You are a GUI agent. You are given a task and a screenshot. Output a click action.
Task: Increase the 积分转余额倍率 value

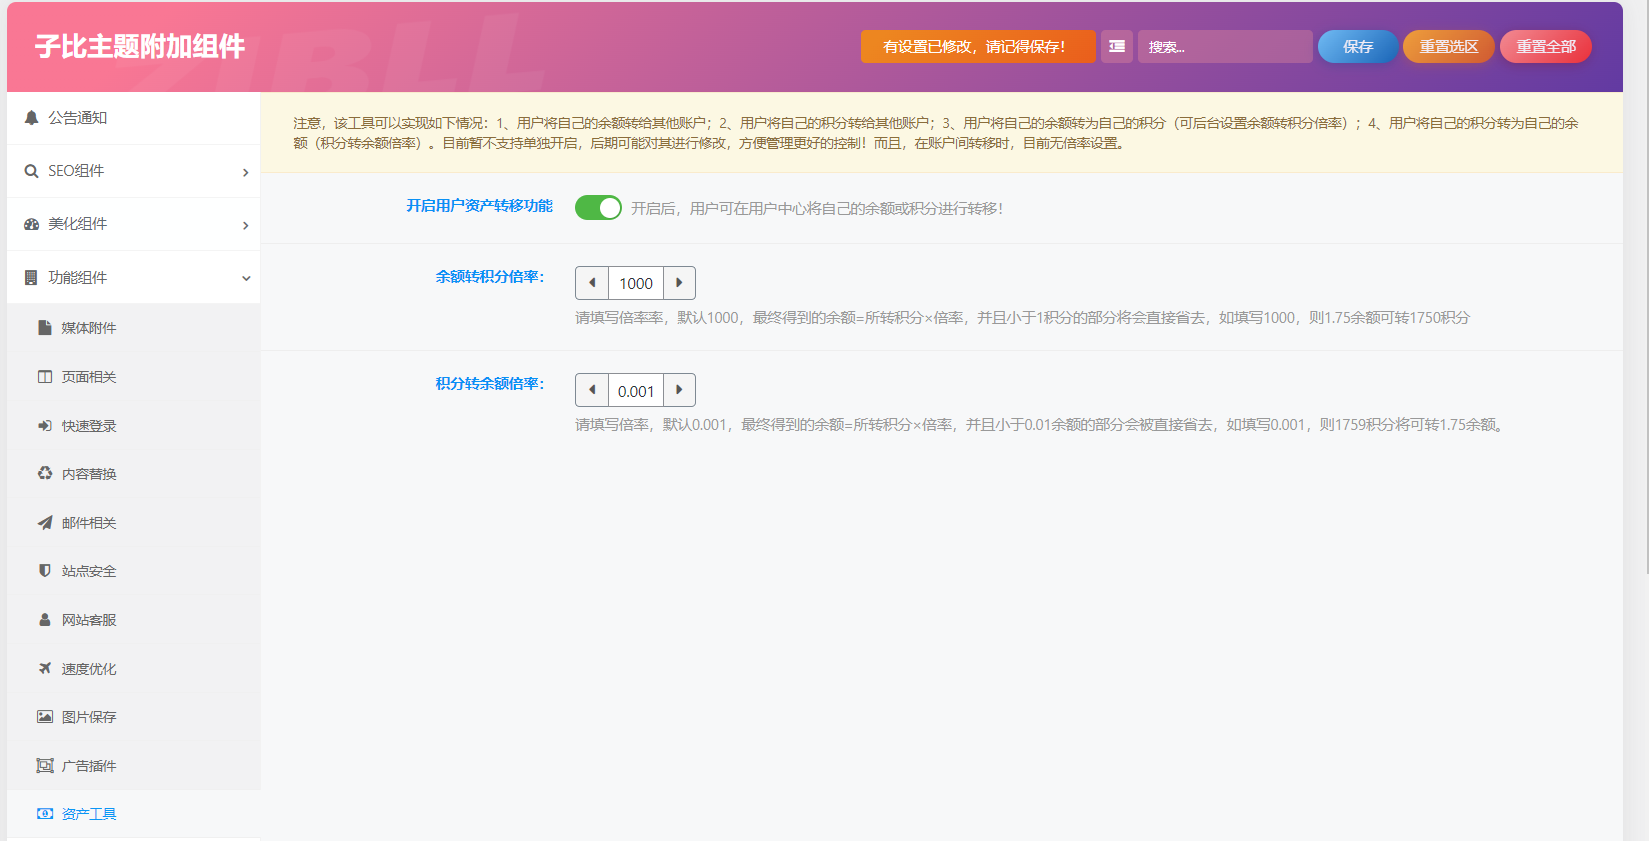(679, 390)
